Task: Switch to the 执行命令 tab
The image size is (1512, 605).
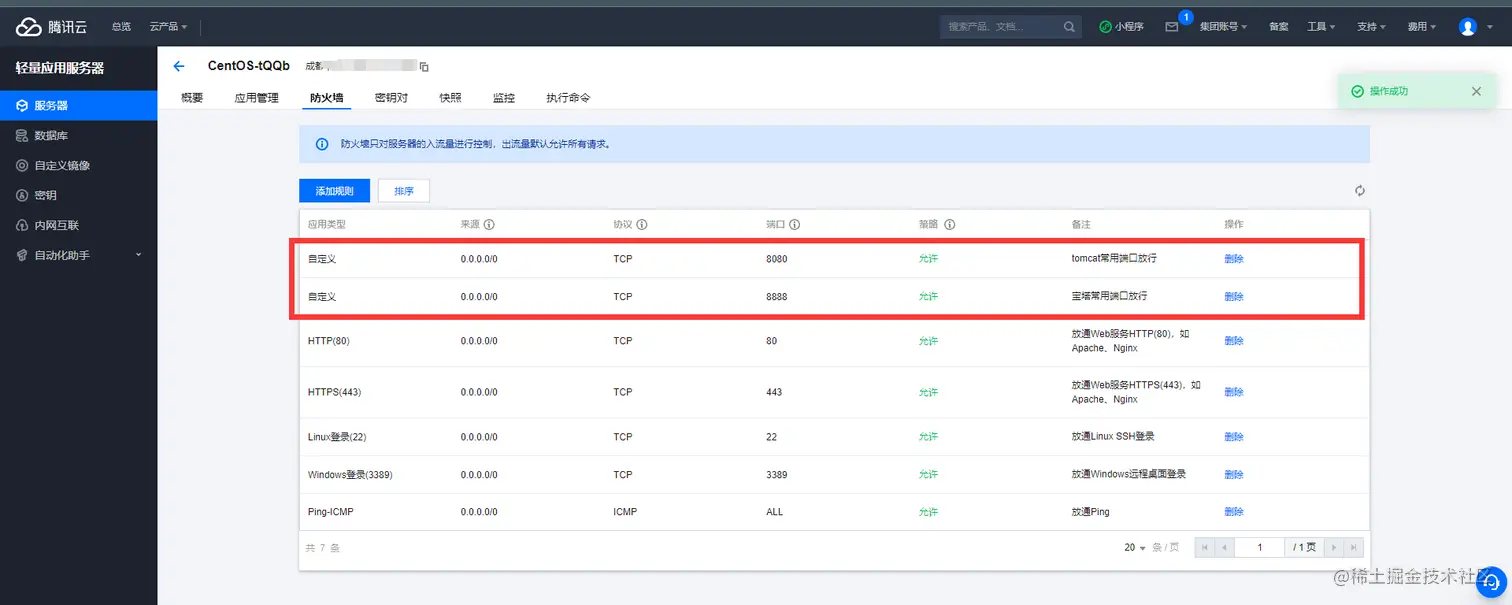Action: point(568,98)
